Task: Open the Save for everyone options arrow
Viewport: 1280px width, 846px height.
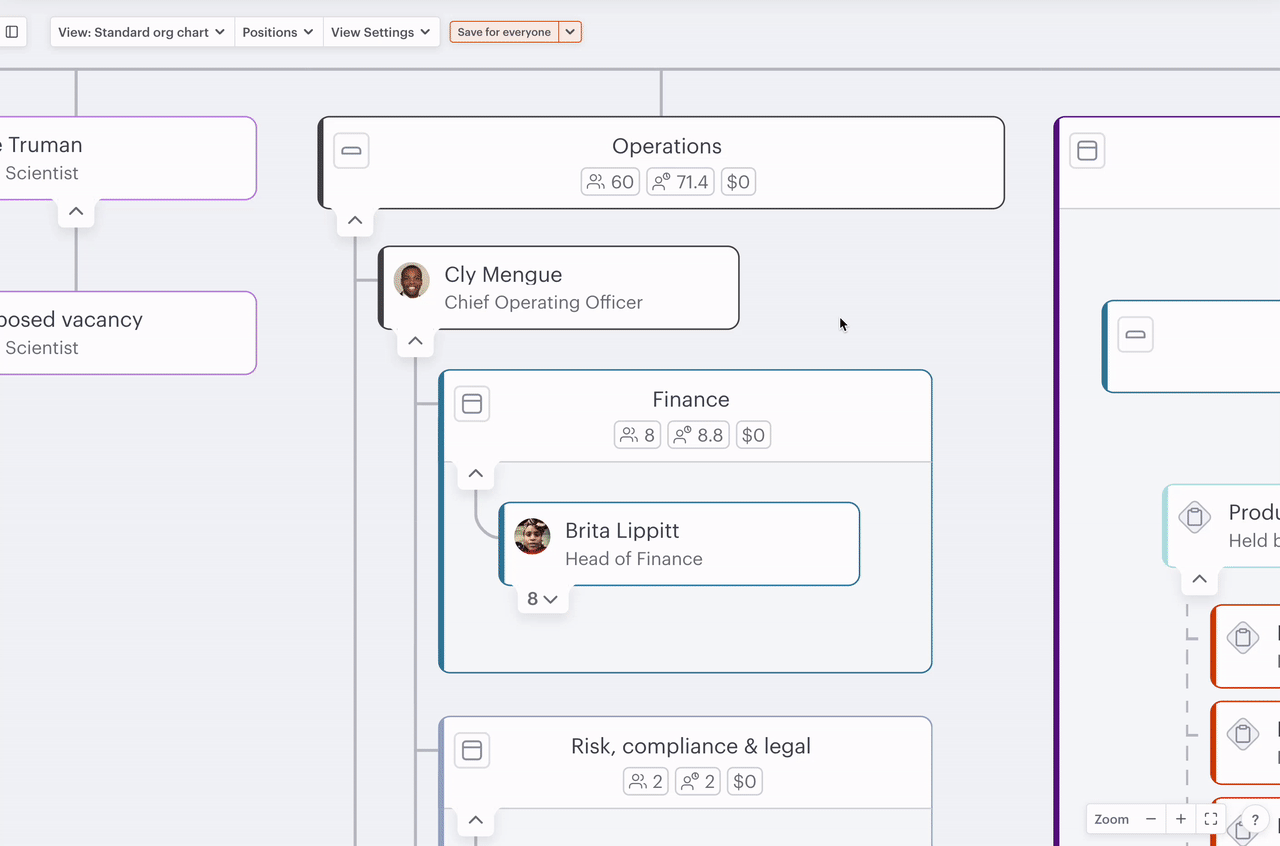Action: pos(570,32)
